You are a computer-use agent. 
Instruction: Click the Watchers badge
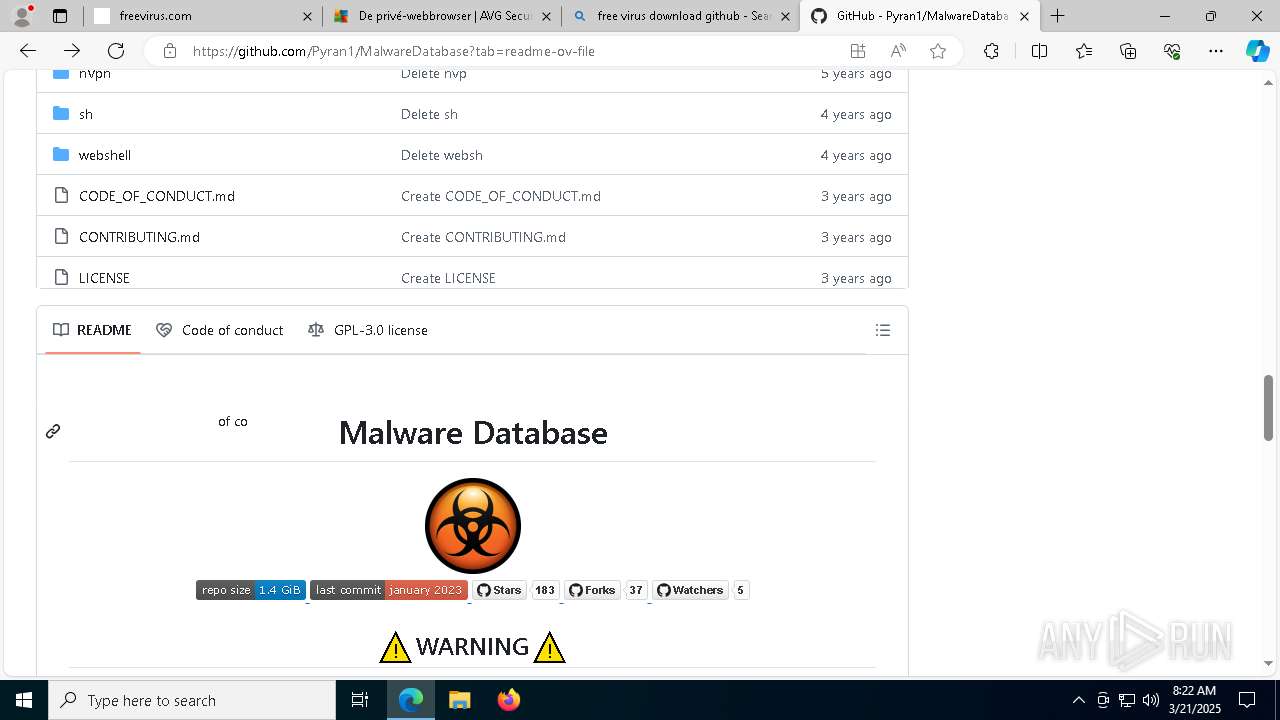click(x=690, y=590)
